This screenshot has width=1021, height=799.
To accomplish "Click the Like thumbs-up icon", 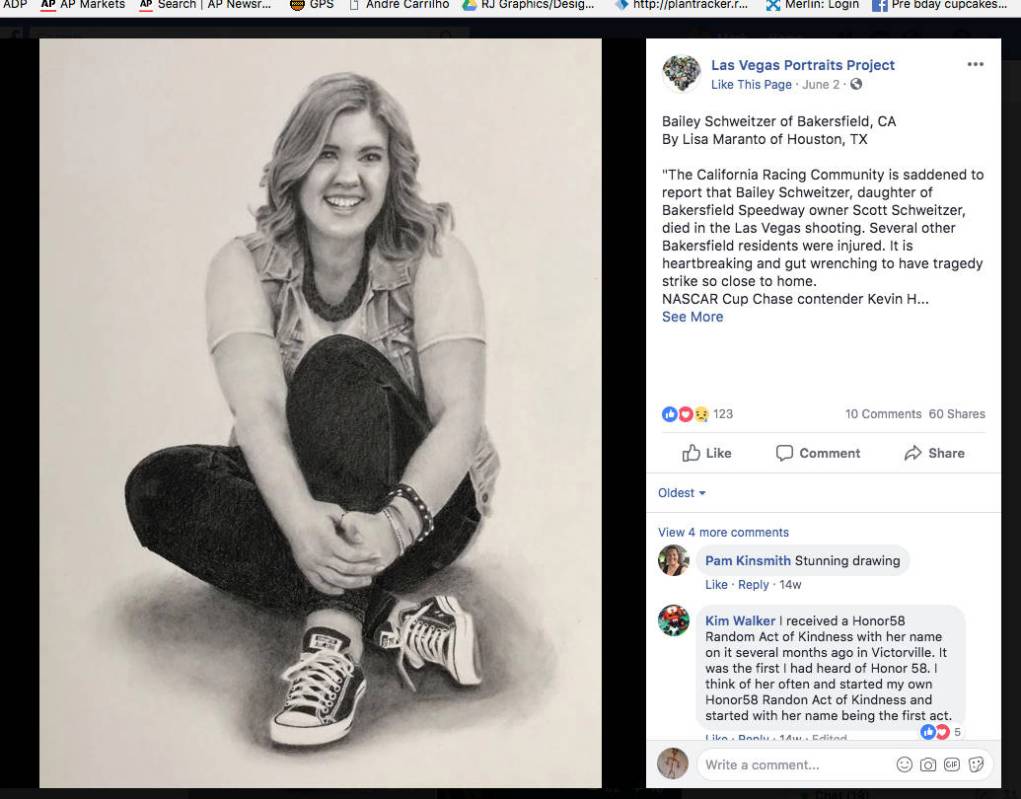I will point(691,453).
